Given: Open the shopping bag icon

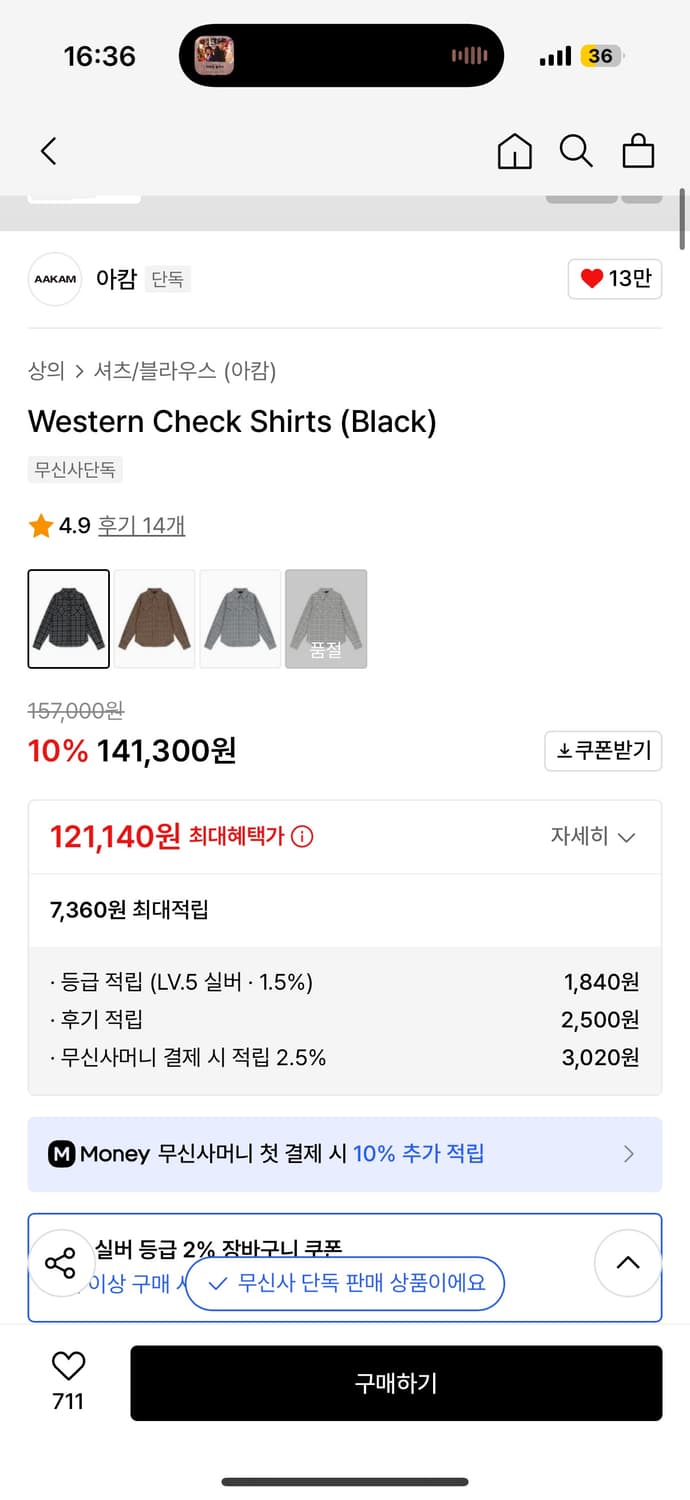Looking at the screenshot, I should pos(638,151).
